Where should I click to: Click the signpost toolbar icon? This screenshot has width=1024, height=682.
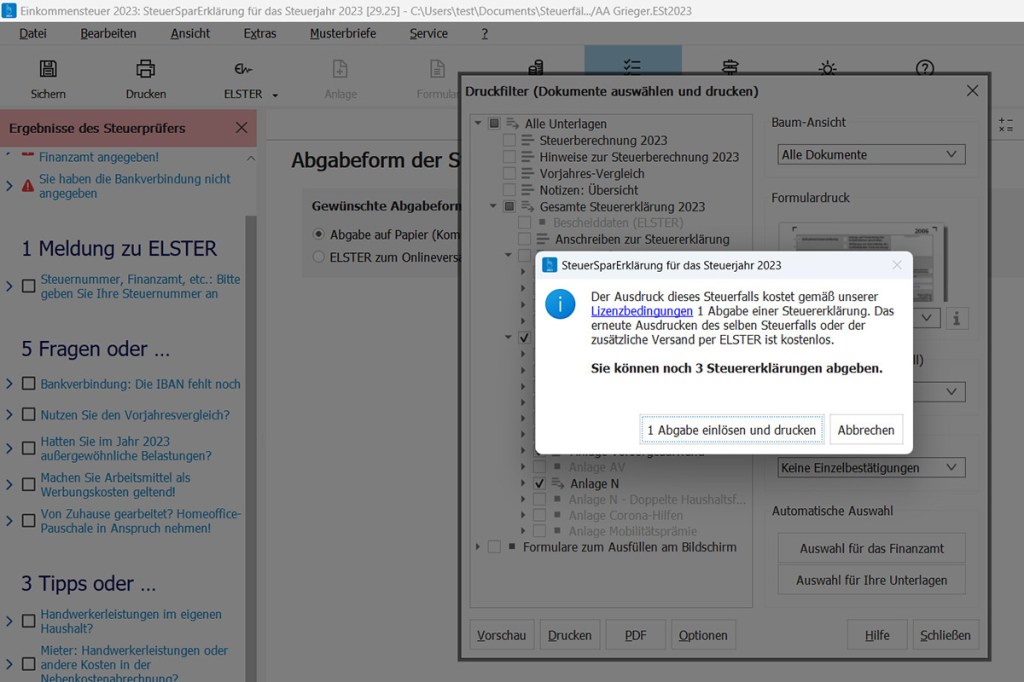click(730, 67)
